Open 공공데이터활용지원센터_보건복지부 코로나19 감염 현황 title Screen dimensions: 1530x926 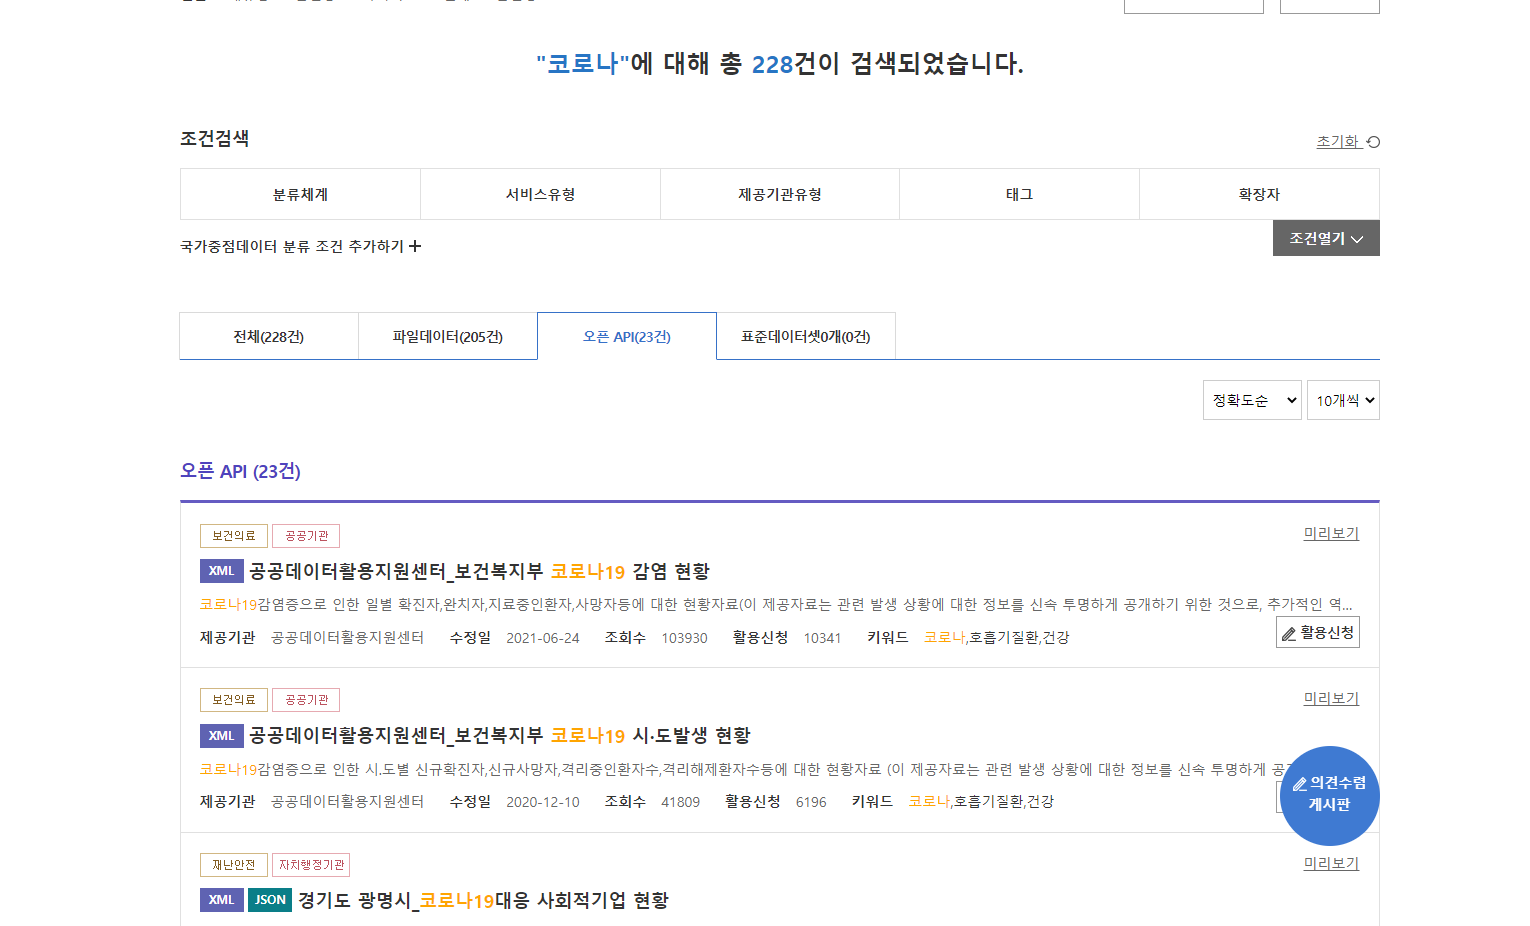click(479, 571)
